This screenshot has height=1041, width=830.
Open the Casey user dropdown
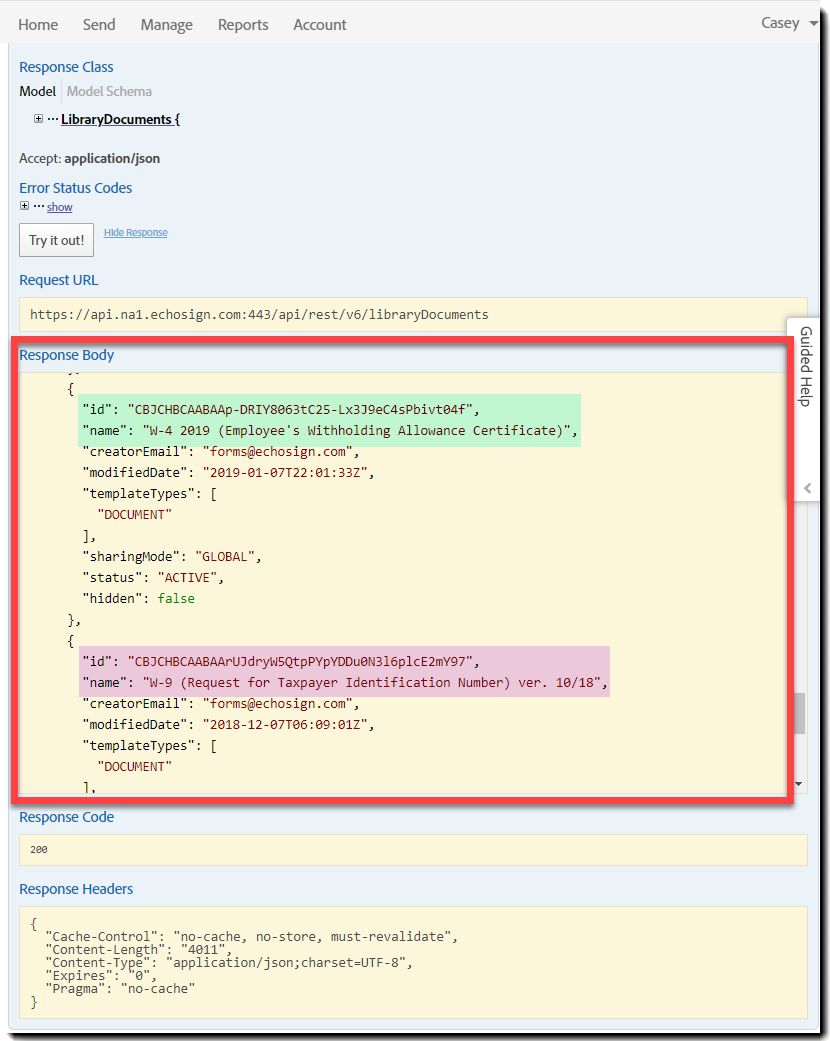pyautogui.click(x=788, y=23)
